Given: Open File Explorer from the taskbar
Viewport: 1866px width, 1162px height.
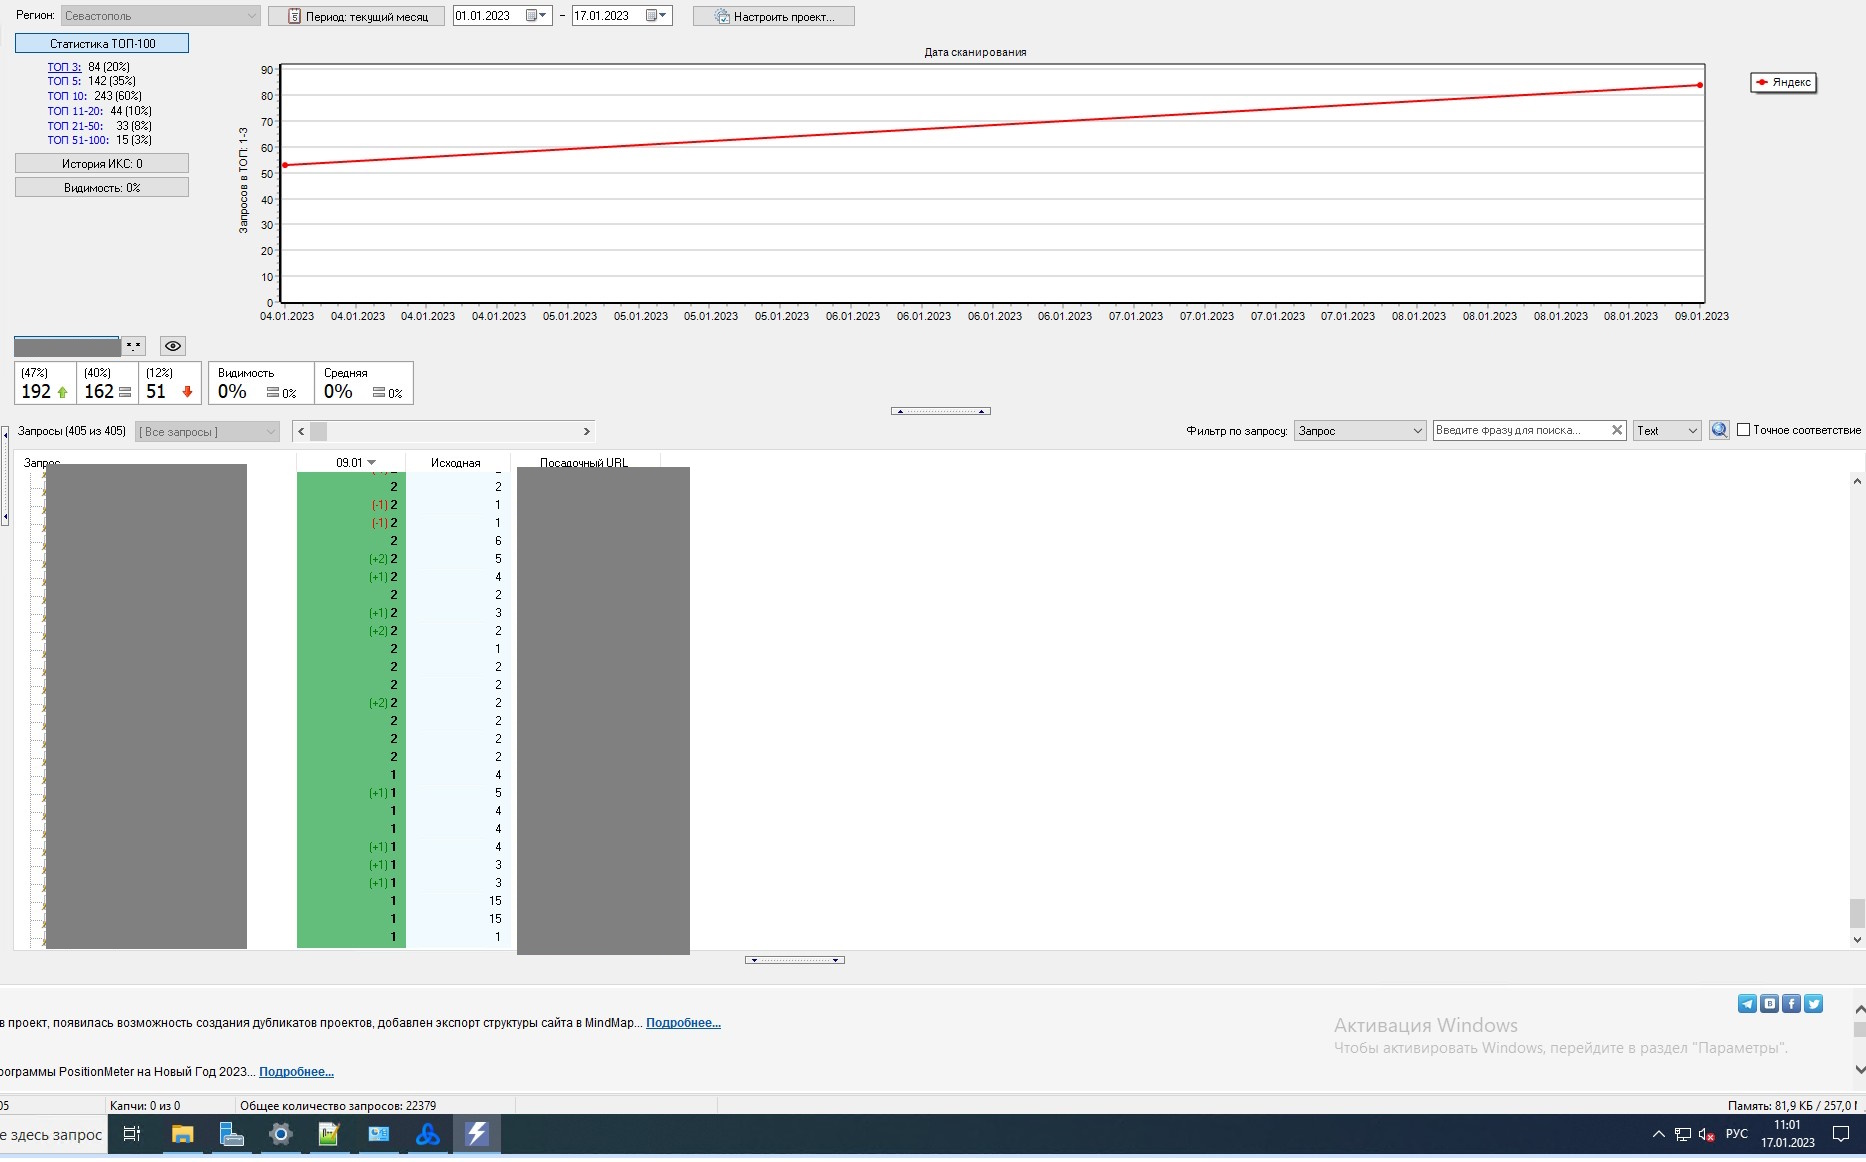Looking at the screenshot, I should (x=182, y=1134).
